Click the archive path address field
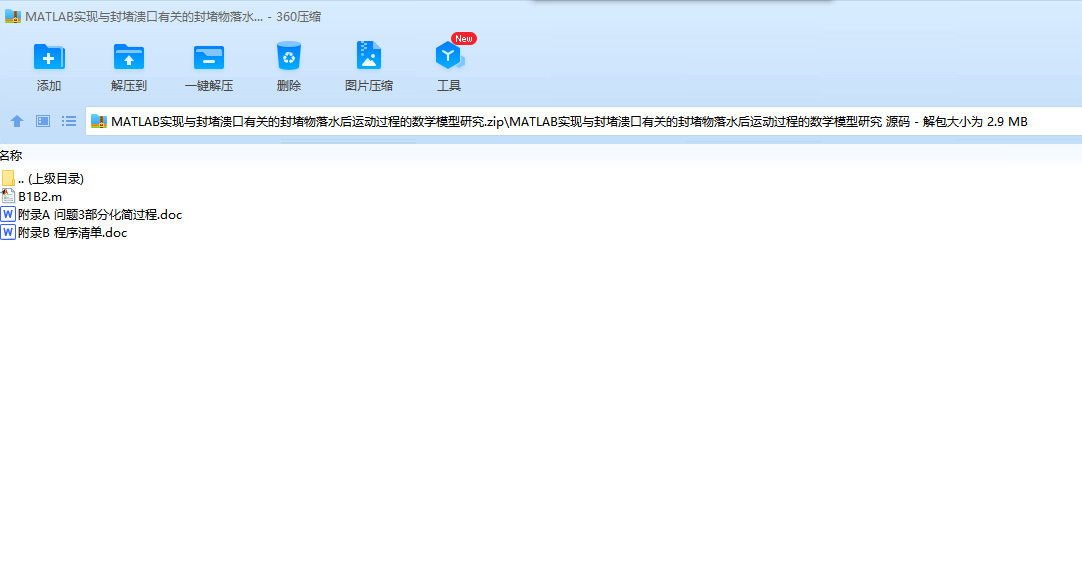Screen dimensions: 1082x588 pos(584,121)
